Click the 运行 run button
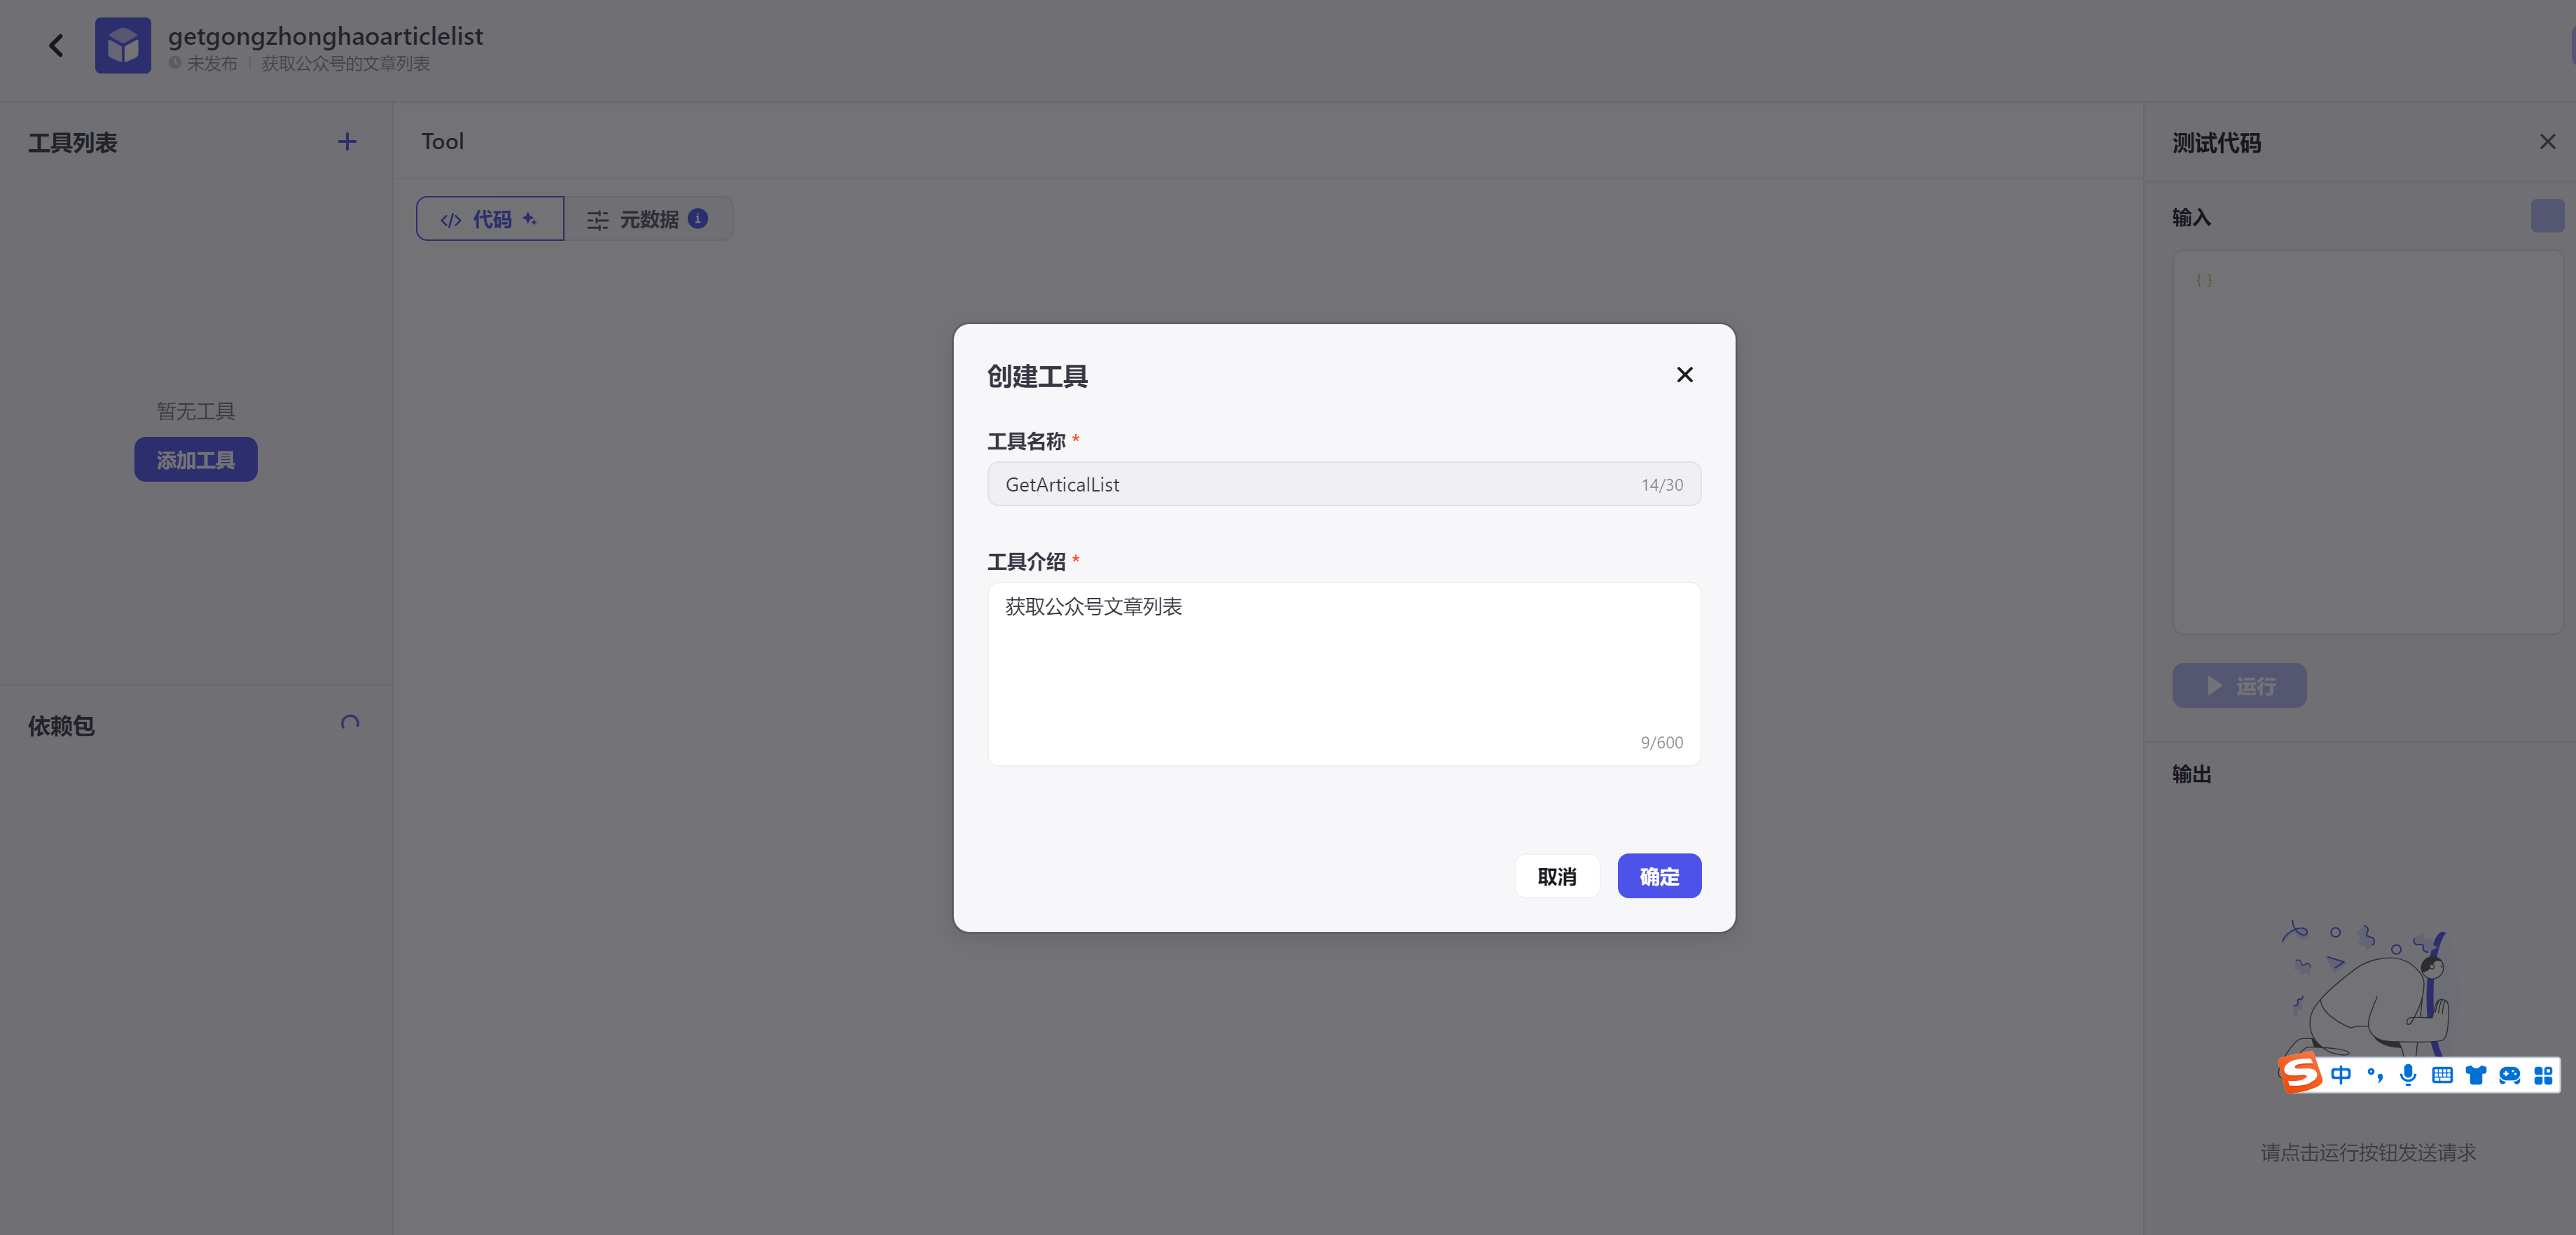The image size is (2576, 1235). click(2239, 686)
